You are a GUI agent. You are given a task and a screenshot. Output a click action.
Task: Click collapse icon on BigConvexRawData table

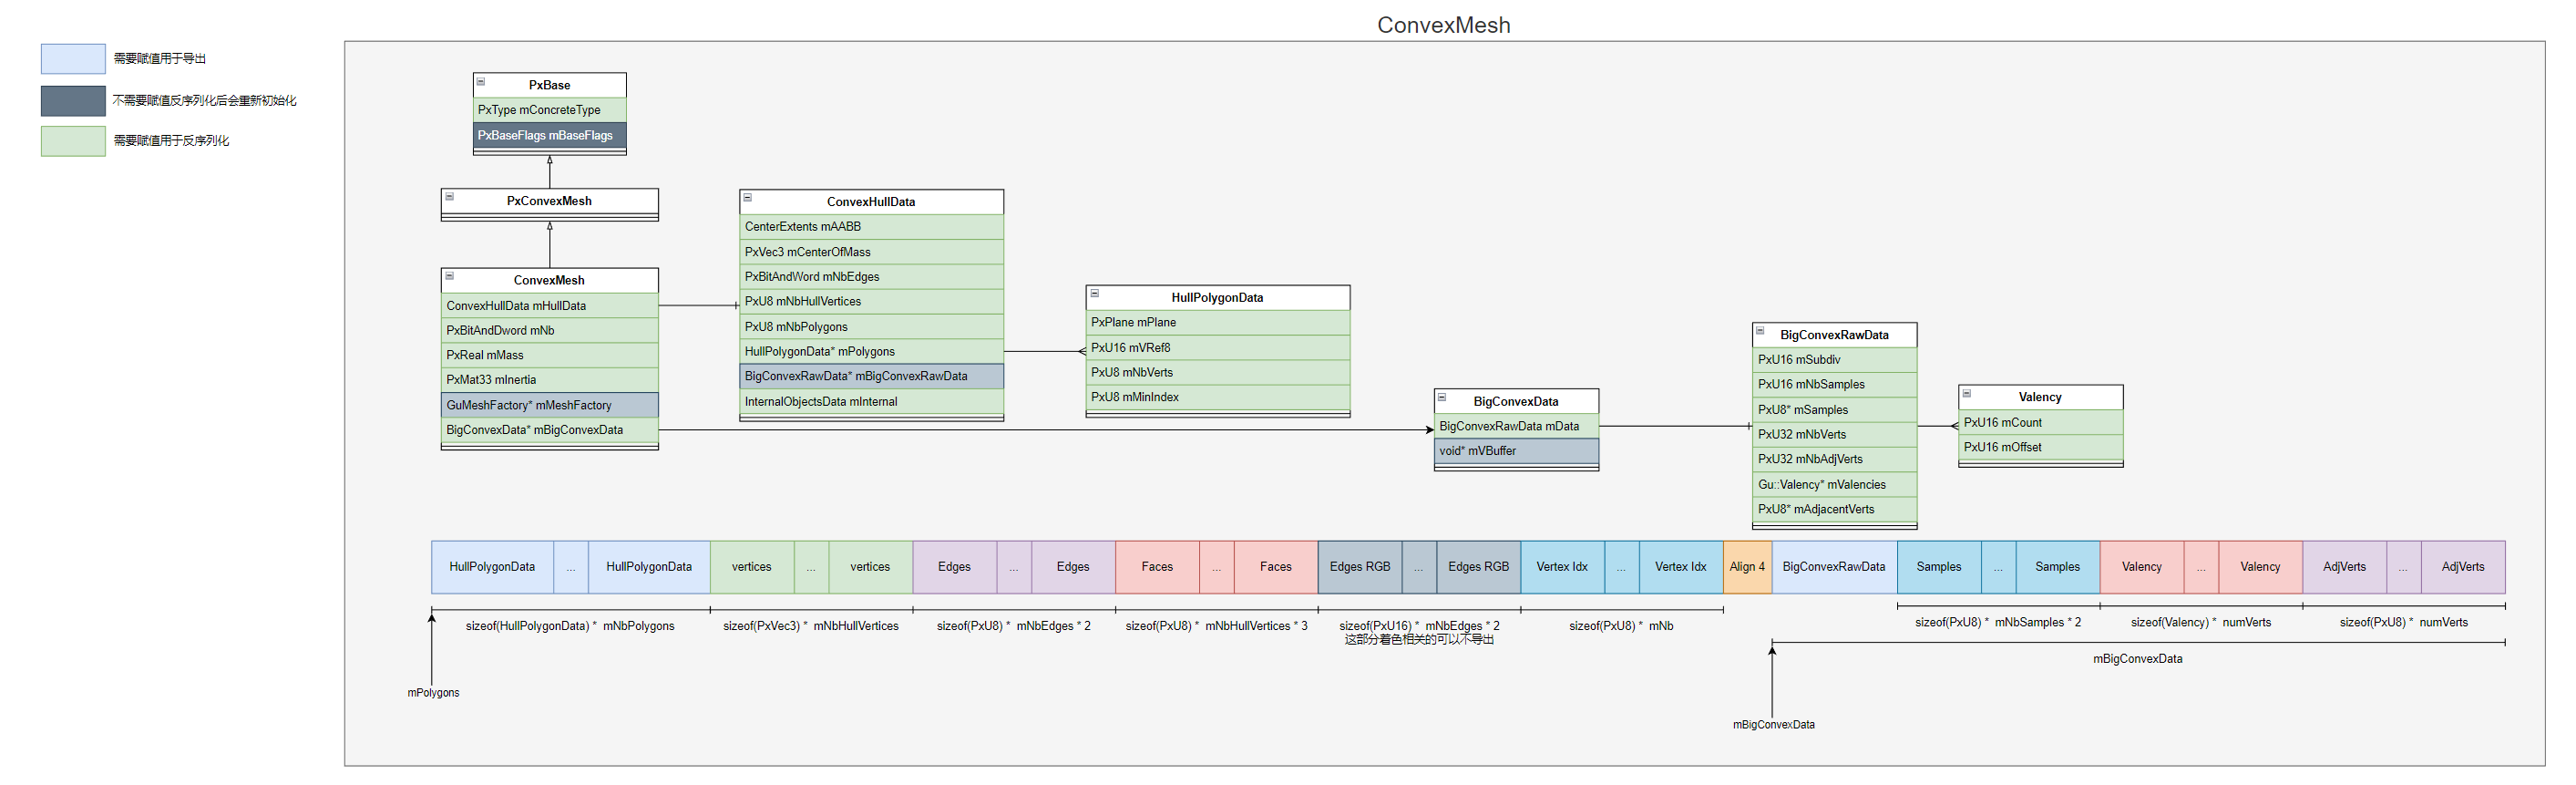(1761, 331)
